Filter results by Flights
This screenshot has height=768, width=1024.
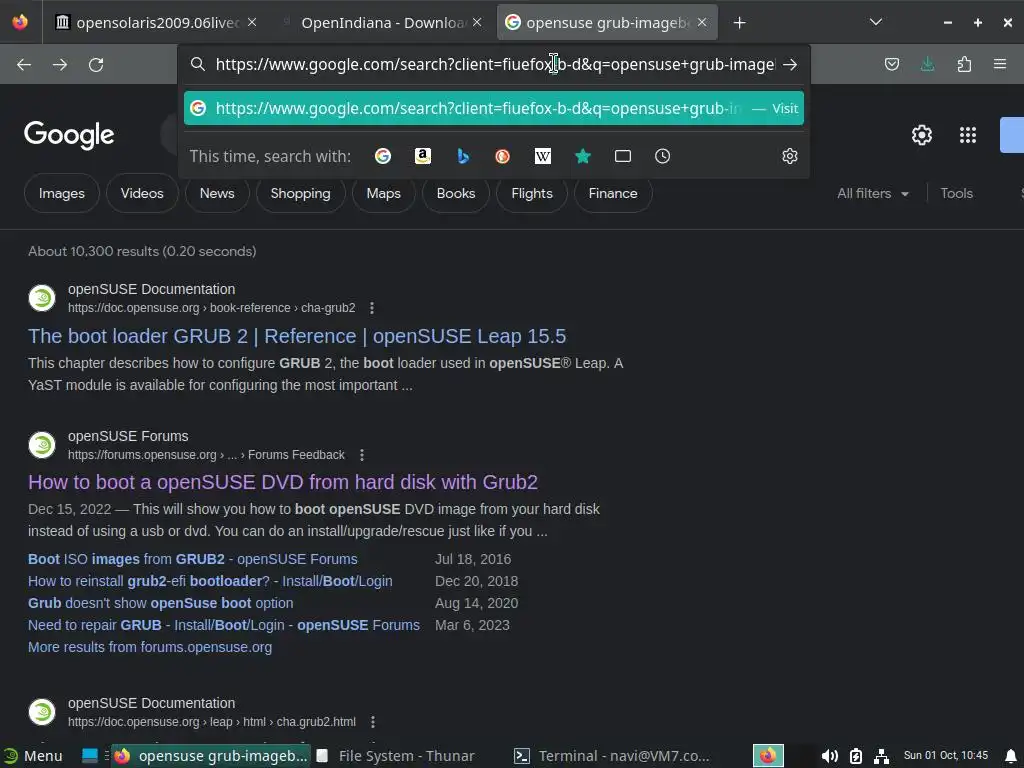click(532, 193)
